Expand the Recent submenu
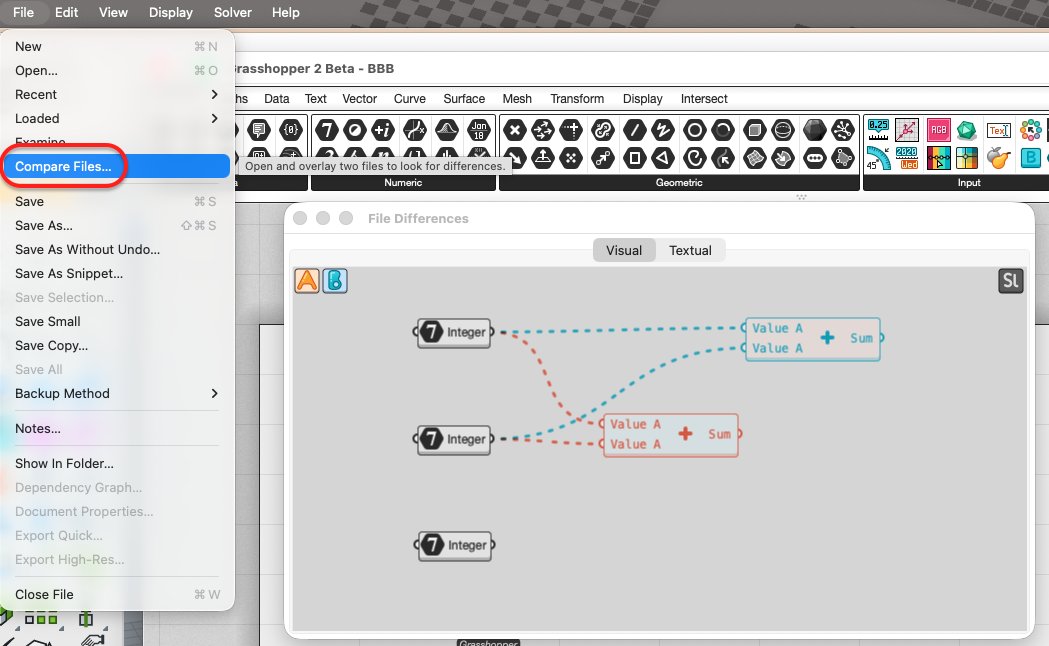 coord(116,94)
